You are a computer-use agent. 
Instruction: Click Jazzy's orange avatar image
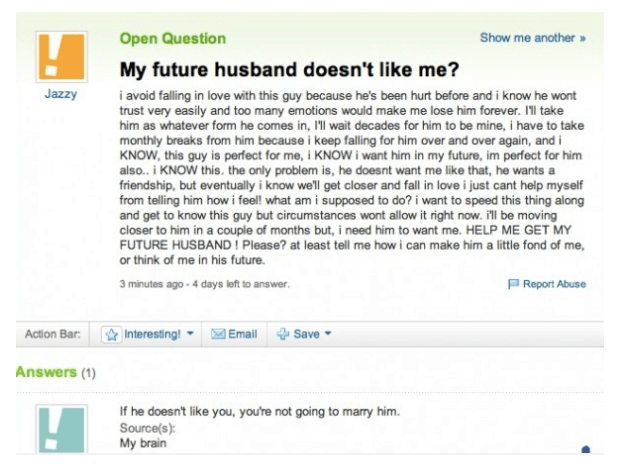click(x=61, y=57)
